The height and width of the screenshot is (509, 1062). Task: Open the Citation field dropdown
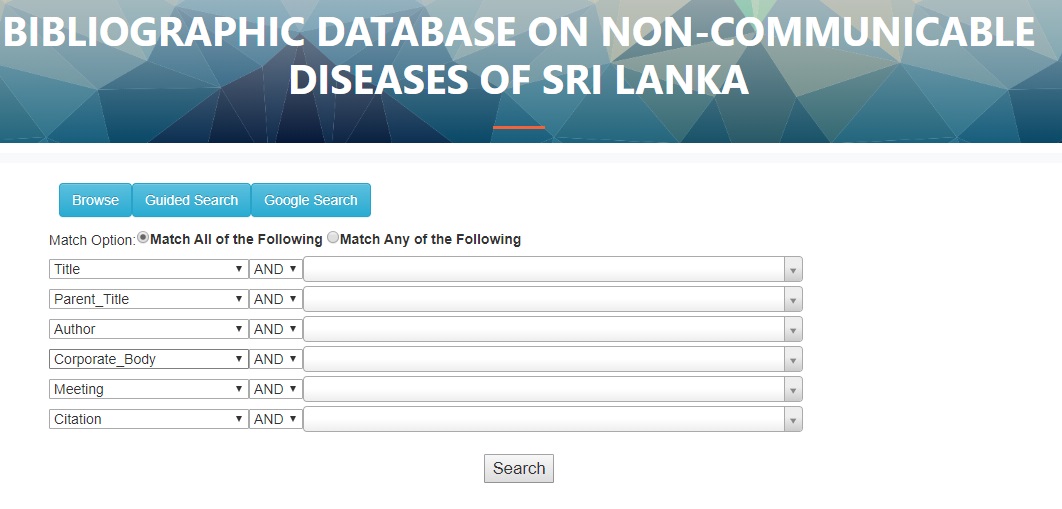click(148, 419)
